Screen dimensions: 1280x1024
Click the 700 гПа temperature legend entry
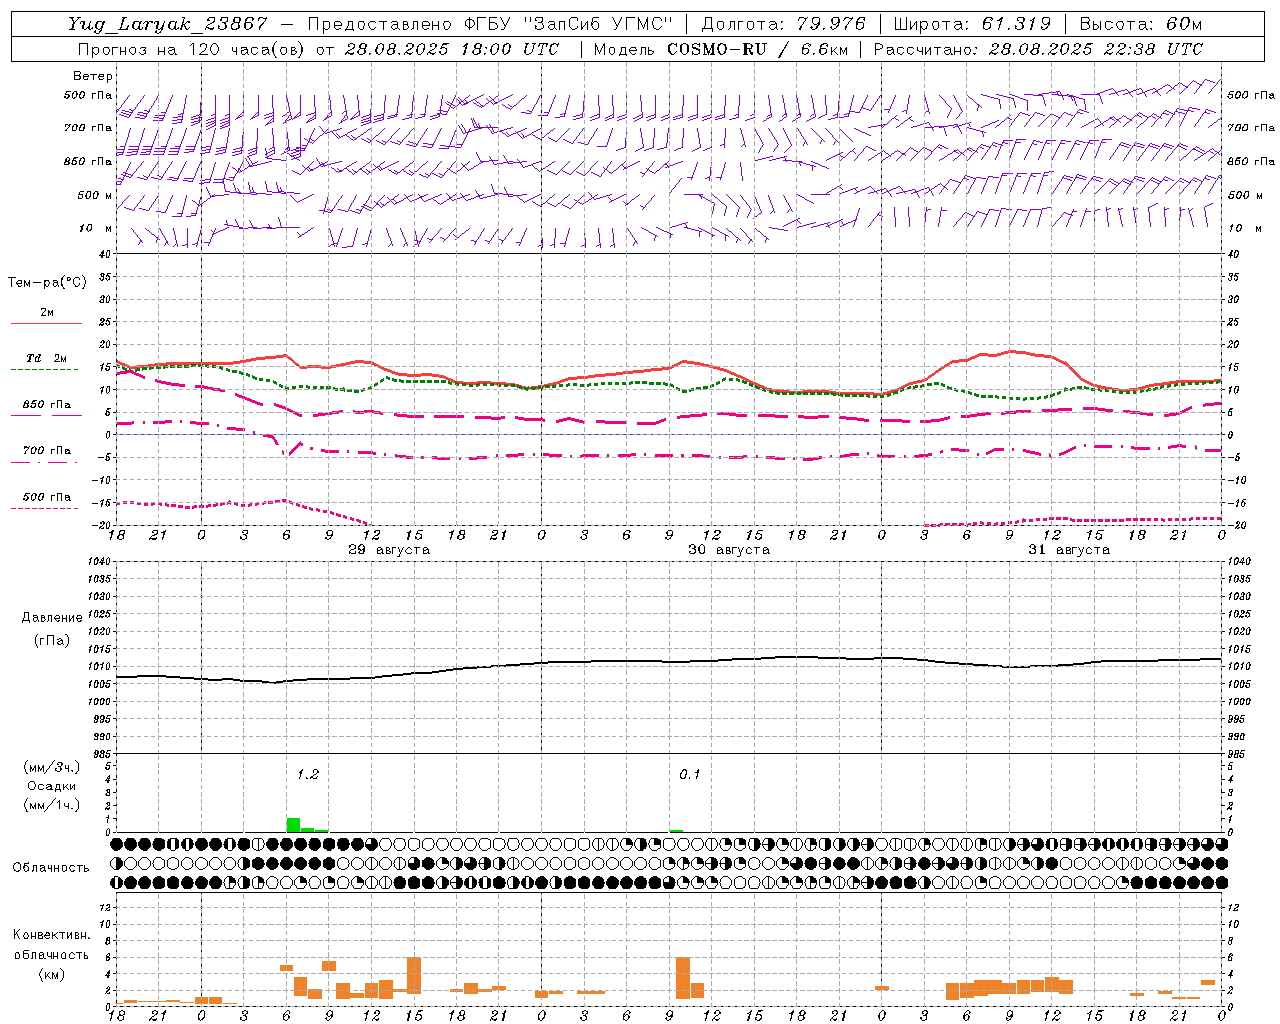point(46,451)
